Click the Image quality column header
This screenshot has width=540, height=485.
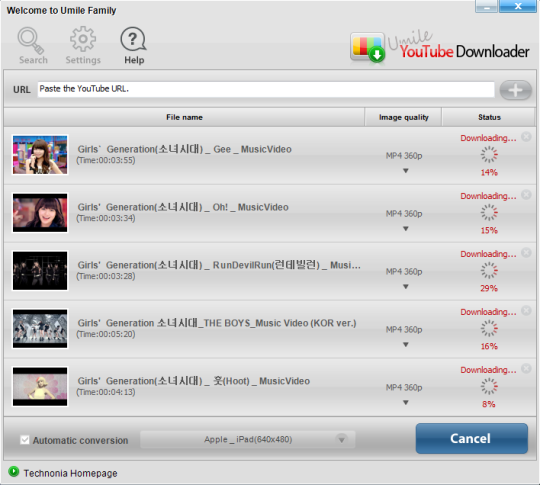click(403, 117)
